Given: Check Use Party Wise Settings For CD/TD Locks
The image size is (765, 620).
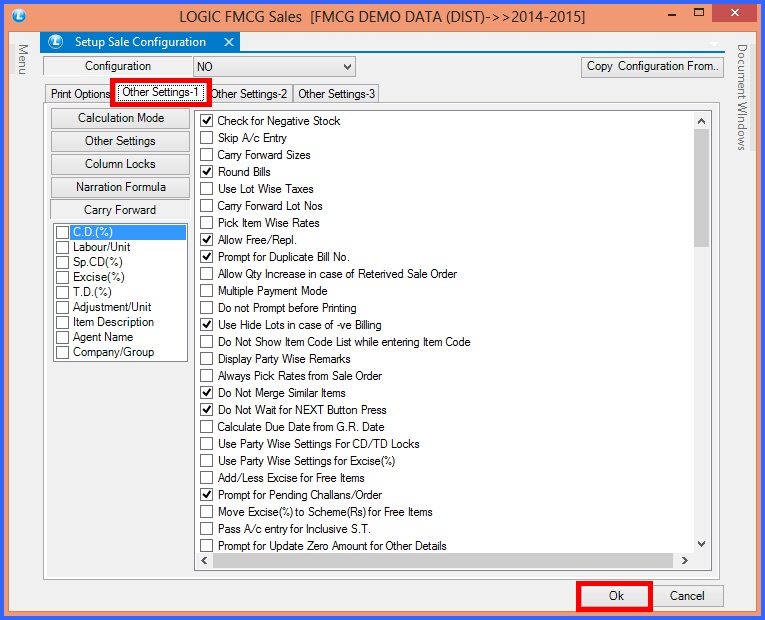Looking at the screenshot, I should pos(207,444).
